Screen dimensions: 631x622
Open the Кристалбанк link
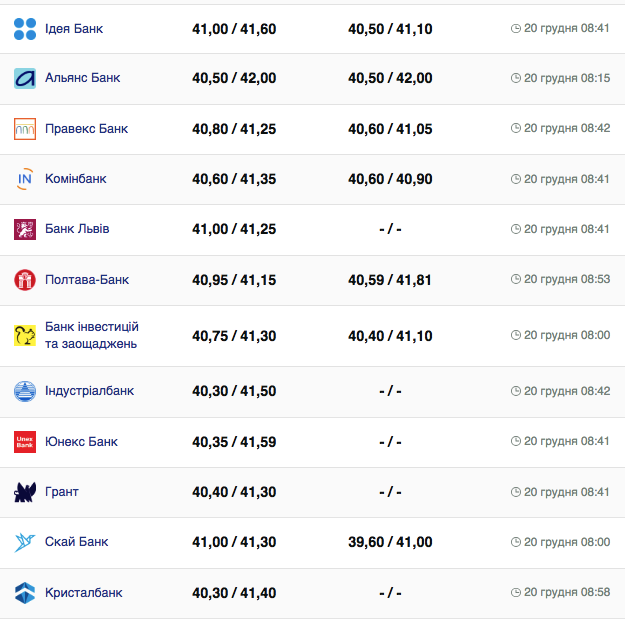pos(84,593)
